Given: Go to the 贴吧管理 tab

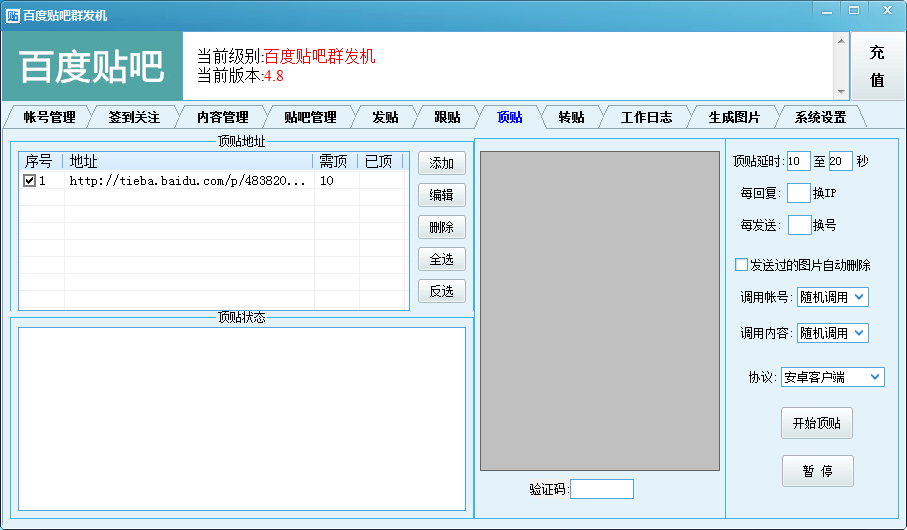Looking at the screenshot, I should (x=310, y=117).
